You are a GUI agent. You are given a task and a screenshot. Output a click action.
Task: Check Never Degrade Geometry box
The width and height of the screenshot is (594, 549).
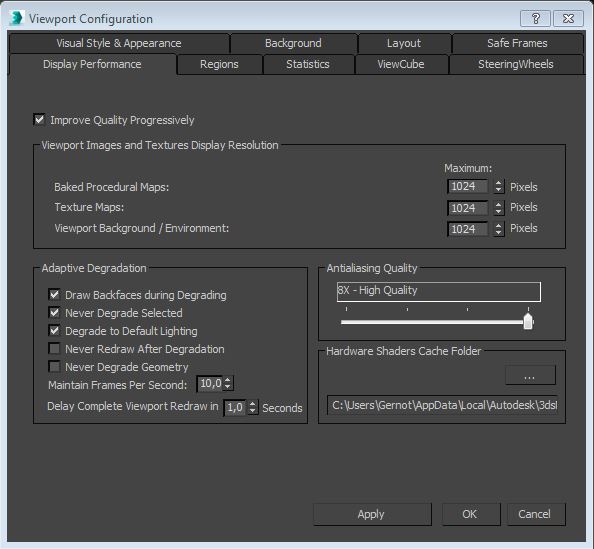click(x=55, y=366)
